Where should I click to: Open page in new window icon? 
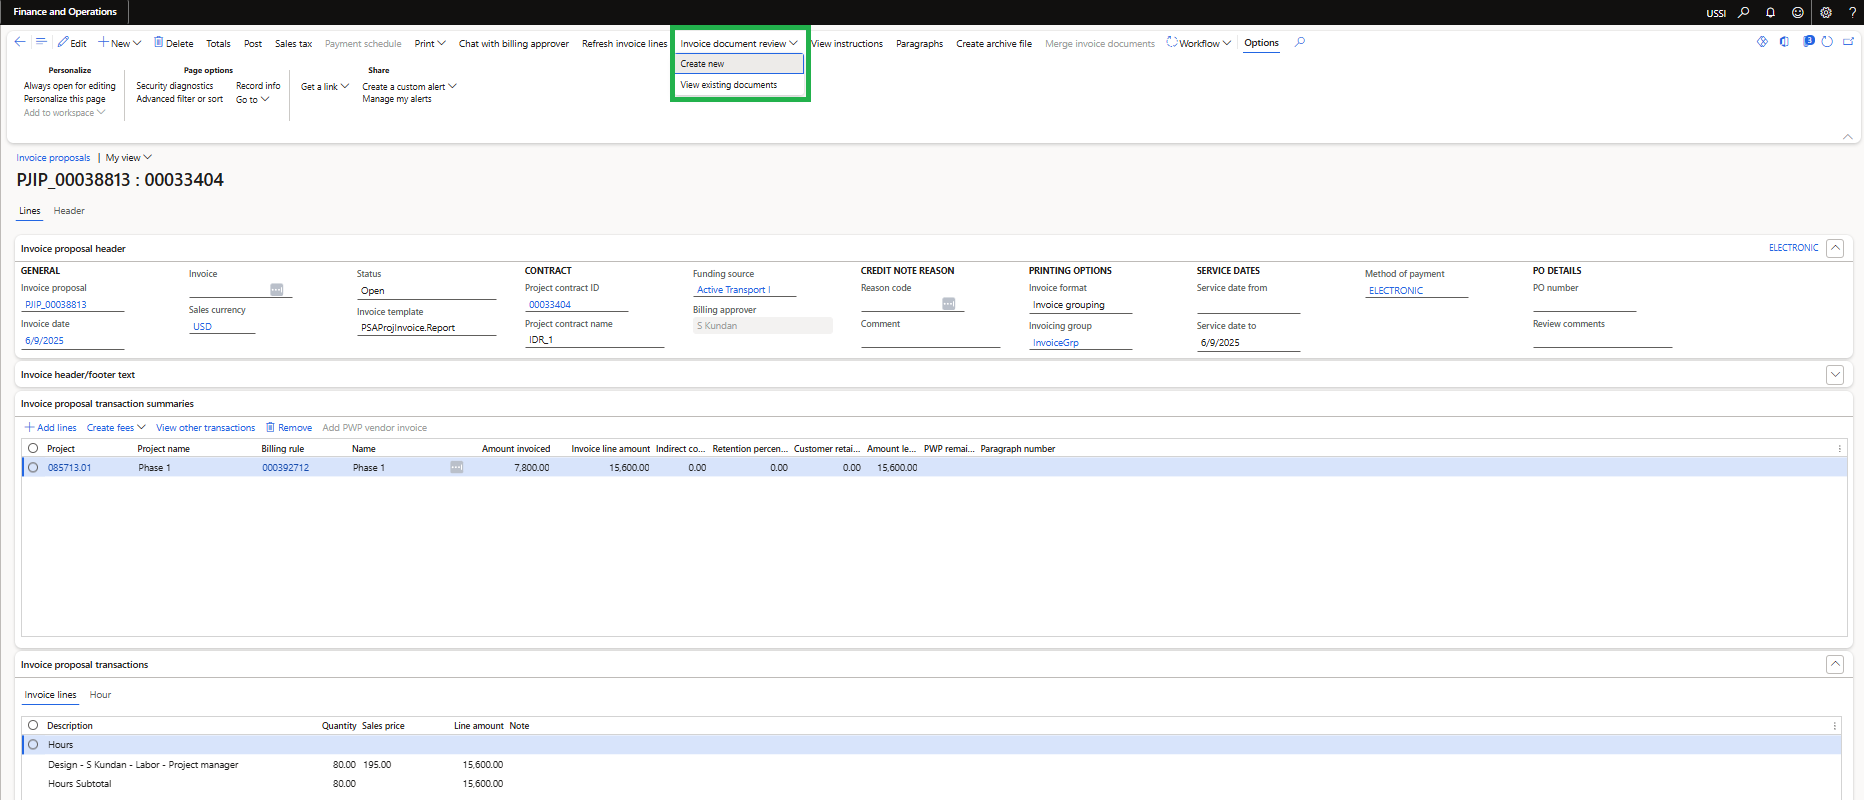1848,42
